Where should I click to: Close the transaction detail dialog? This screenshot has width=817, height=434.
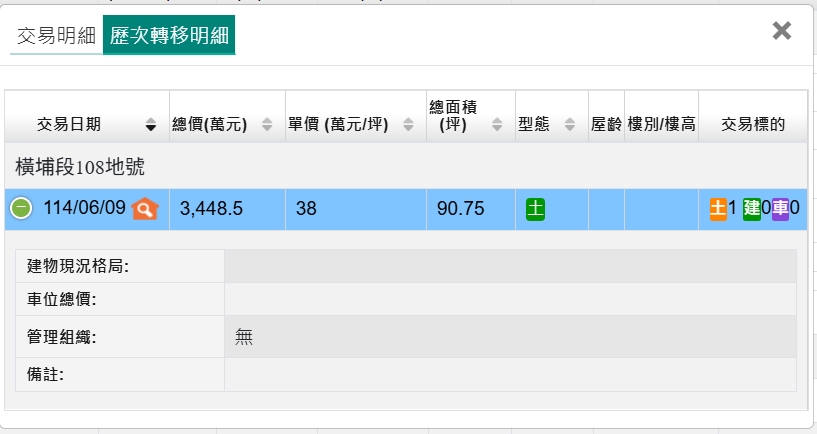(782, 31)
